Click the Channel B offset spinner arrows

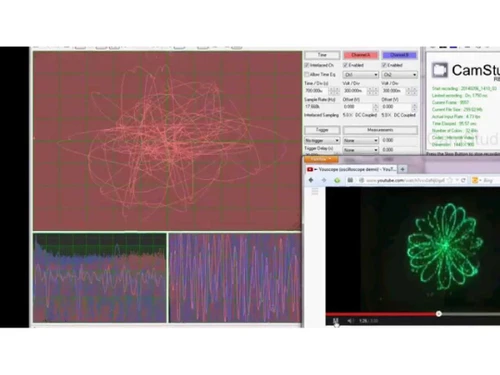tap(414, 107)
